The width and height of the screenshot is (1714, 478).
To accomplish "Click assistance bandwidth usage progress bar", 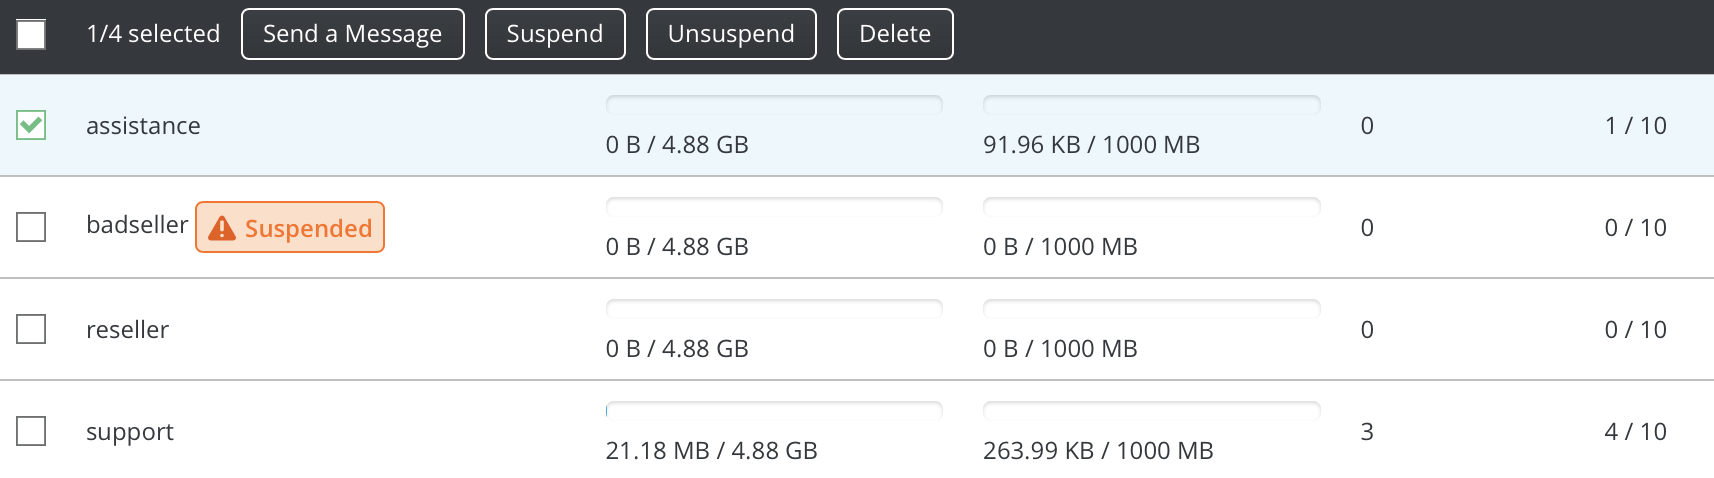I will [x=1152, y=104].
